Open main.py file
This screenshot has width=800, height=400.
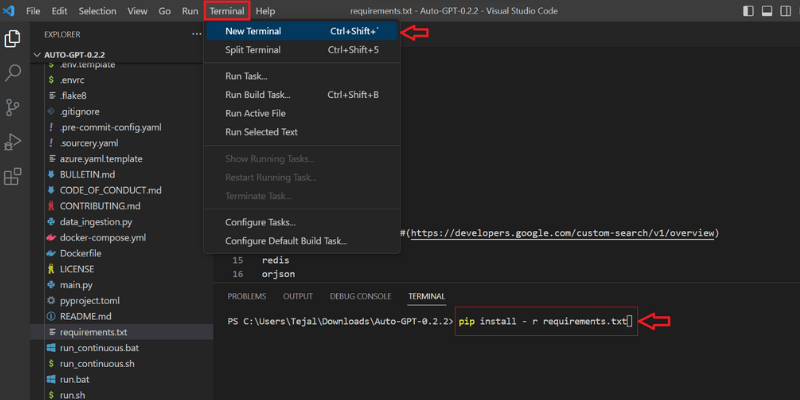coord(76,285)
